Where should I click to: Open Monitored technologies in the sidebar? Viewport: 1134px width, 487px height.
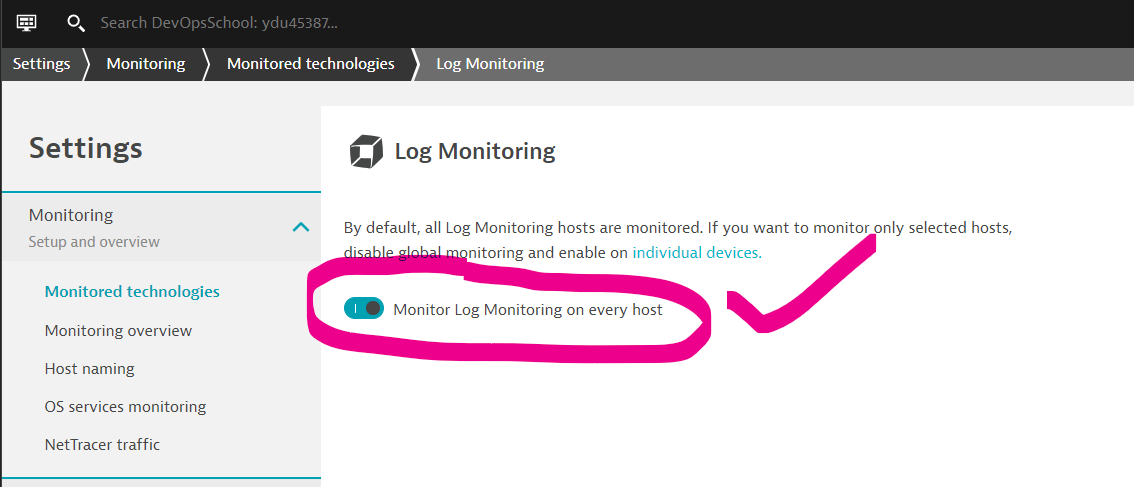pos(132,292)
